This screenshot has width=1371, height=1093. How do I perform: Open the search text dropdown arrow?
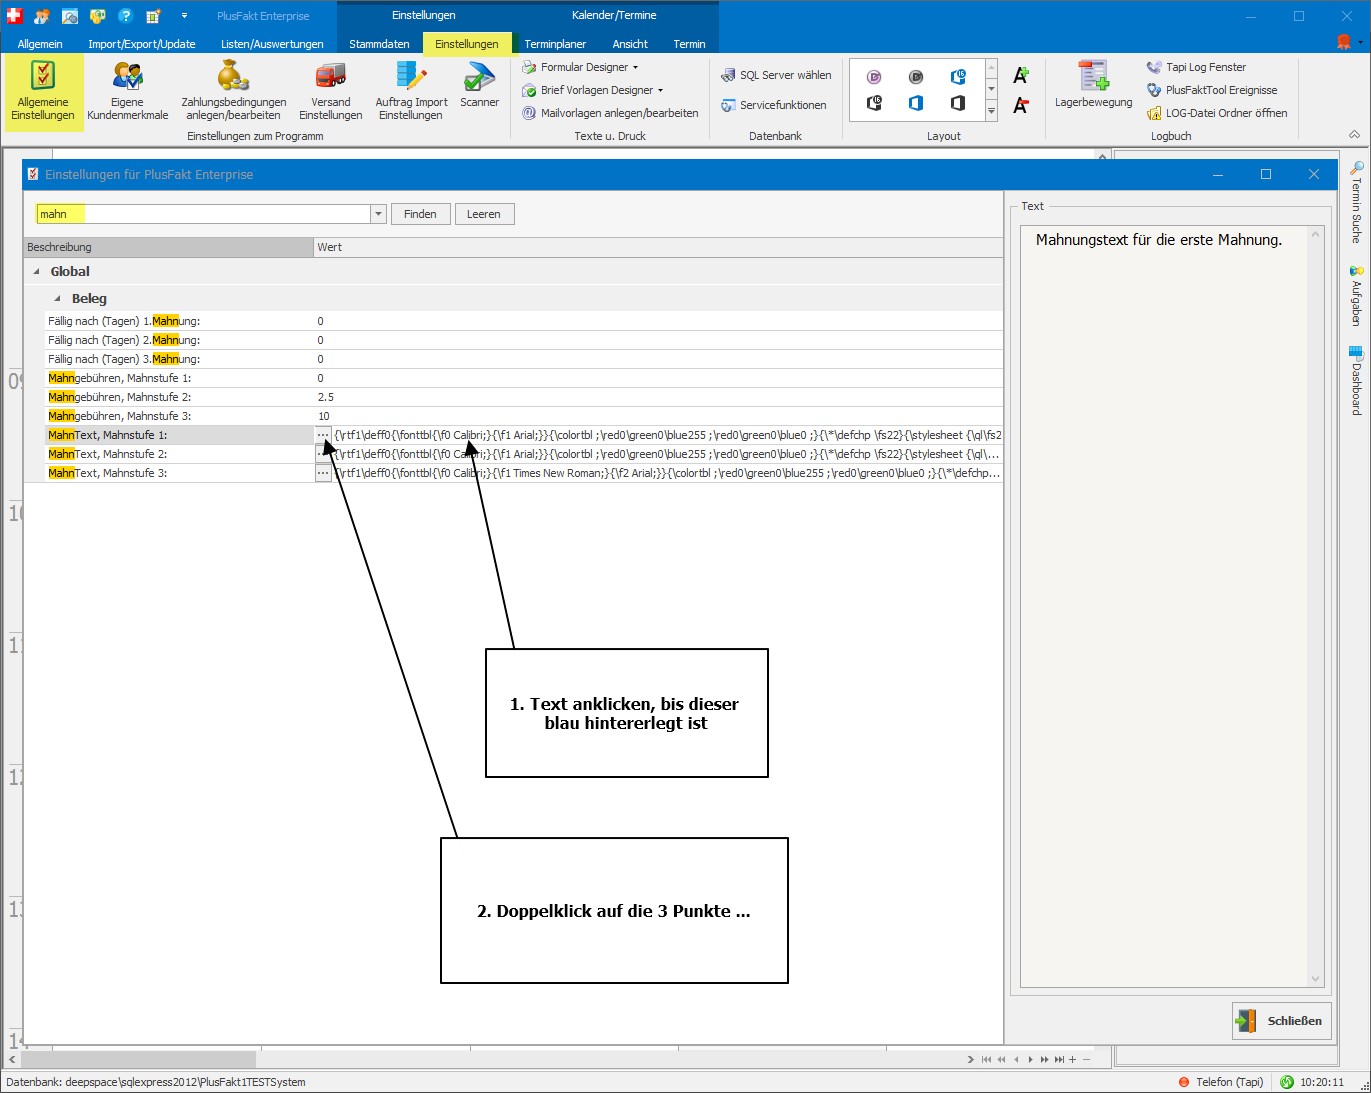click(x=378, y=214)
